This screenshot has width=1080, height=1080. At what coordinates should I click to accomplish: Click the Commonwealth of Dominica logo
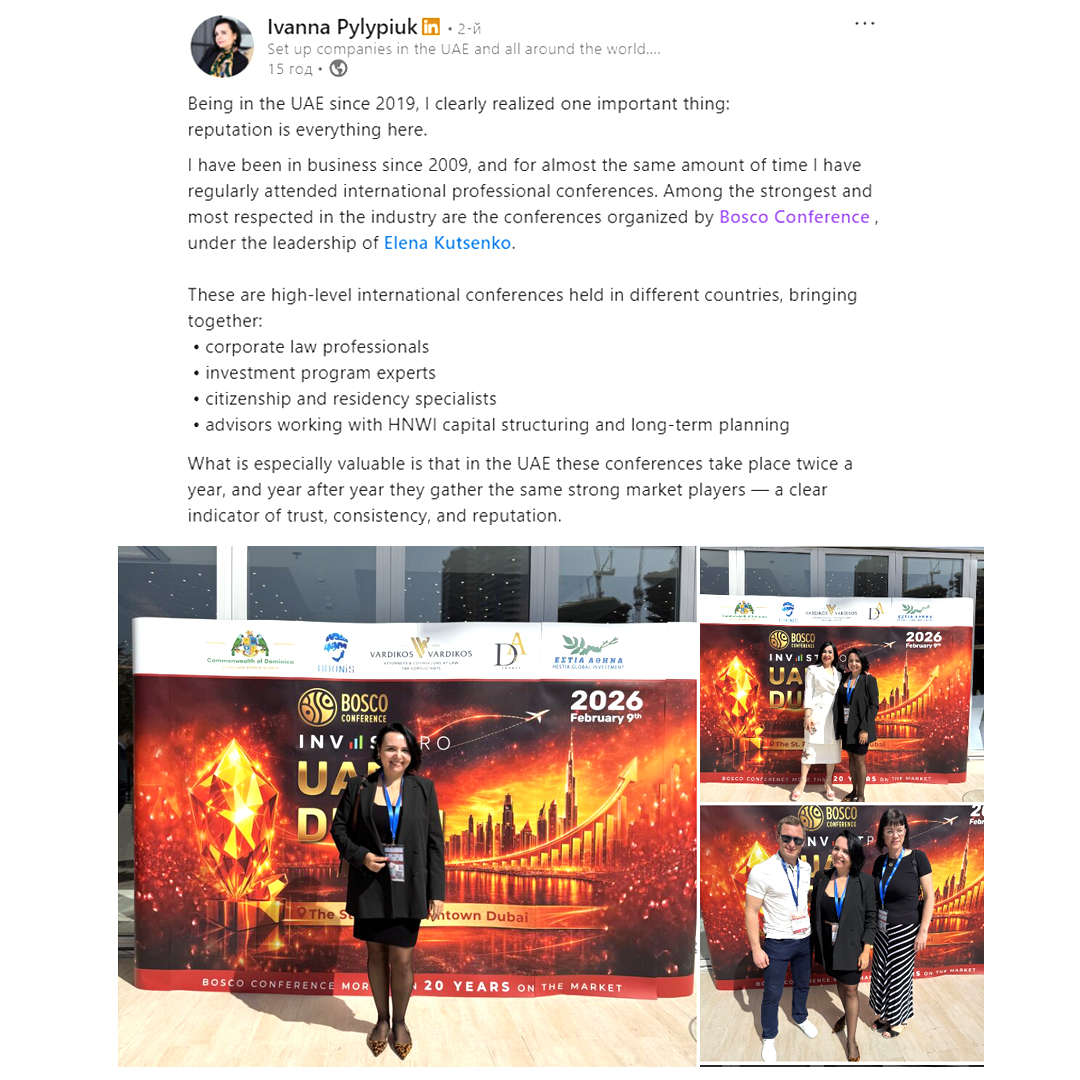pyautogui.click(x=250, y=650)
